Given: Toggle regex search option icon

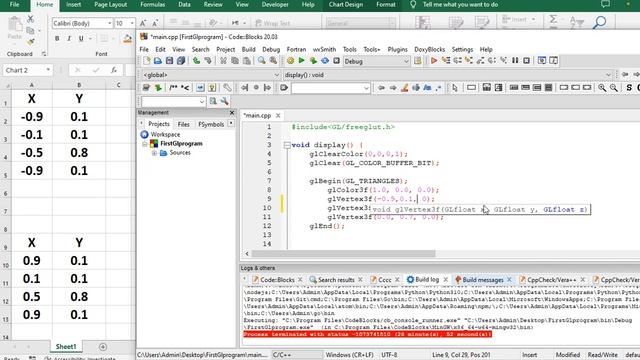Looking at the screenshot, I should click(438, 88).
